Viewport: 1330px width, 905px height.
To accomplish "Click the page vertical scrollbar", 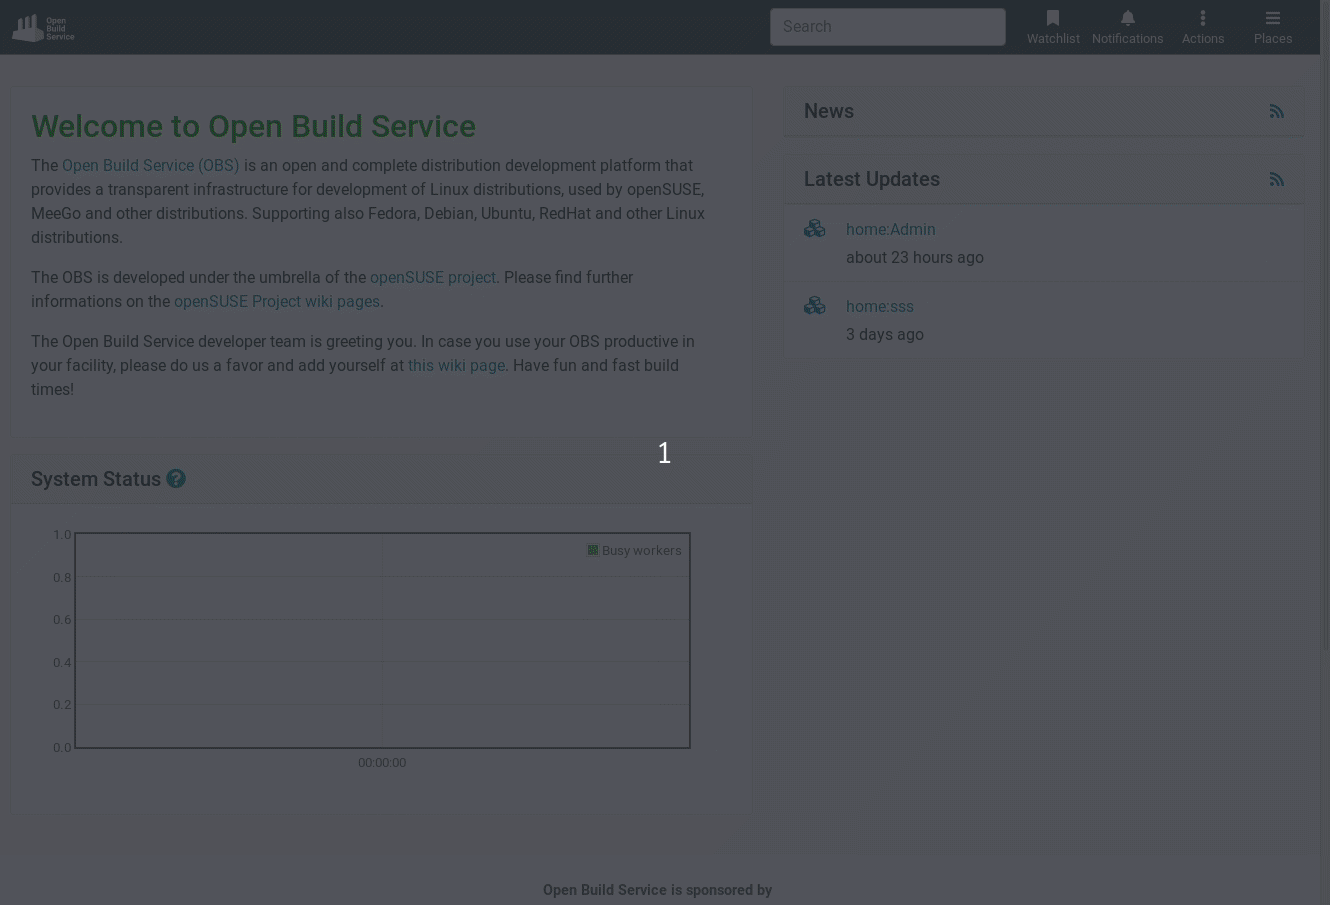I will click(x=1324, y=400).
